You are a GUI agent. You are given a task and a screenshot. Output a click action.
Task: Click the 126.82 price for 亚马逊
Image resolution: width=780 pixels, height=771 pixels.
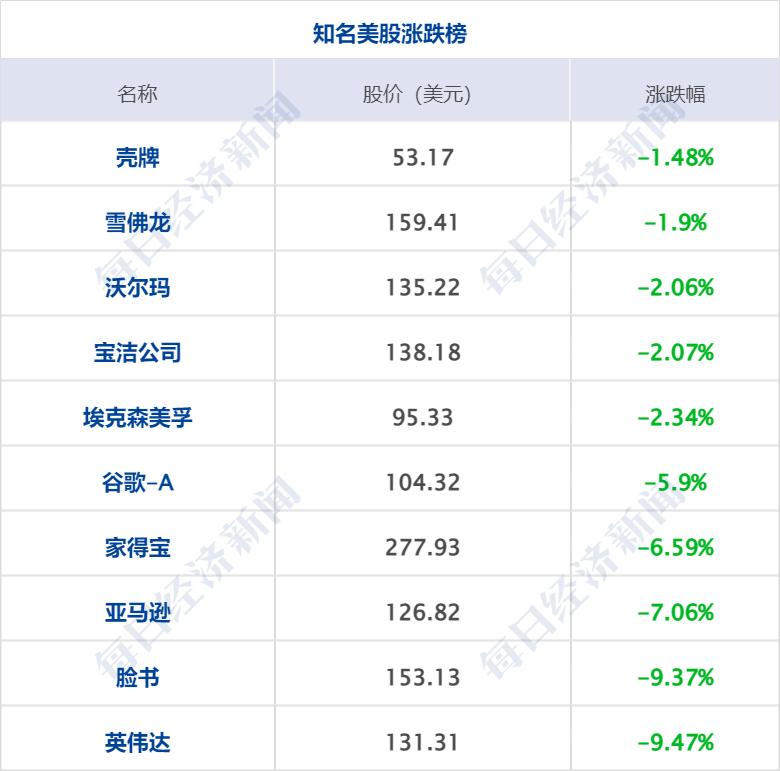(x=423, y=613)
